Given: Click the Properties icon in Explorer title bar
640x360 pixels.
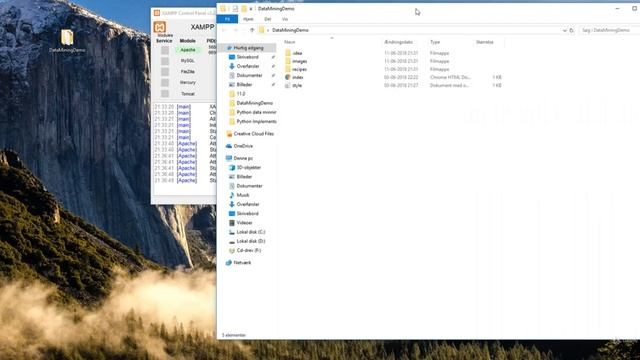Looking at the screenshot, I should coord(235,9).
